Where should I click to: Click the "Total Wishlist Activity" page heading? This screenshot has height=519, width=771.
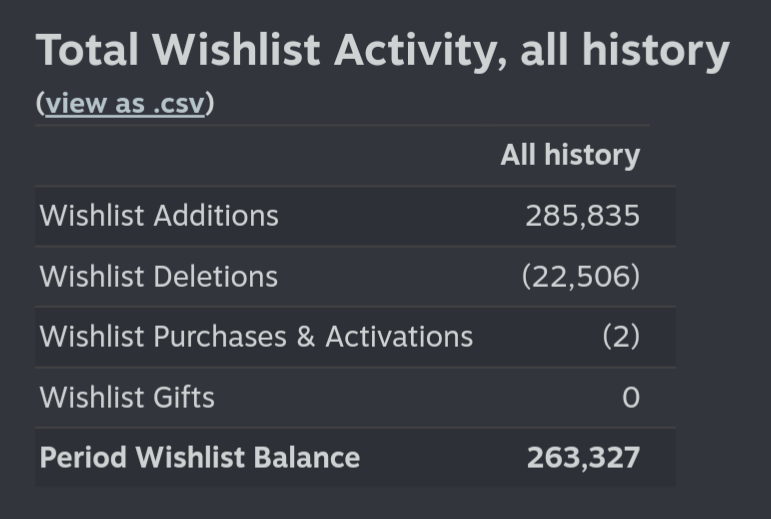[383, 51]
